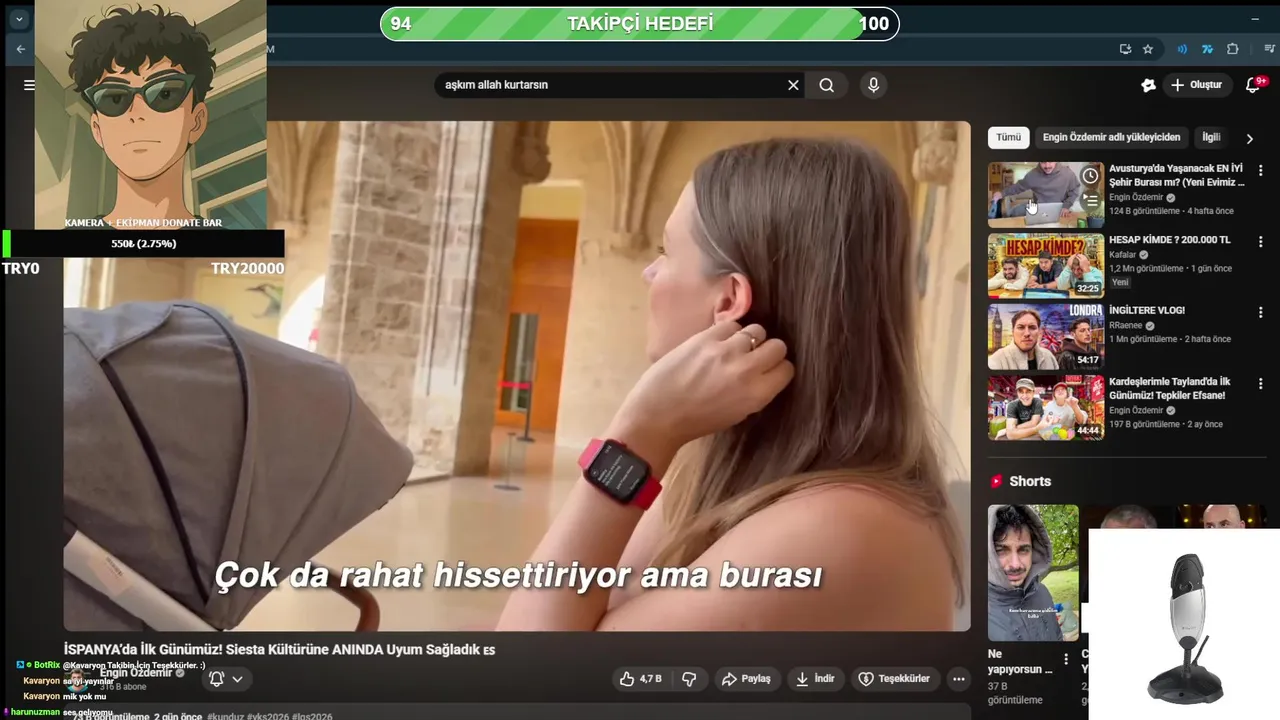
Task: Click the 'Kardeşlerimle Tayland'da İlk Günümüz' title
Action: [1169, 388]
